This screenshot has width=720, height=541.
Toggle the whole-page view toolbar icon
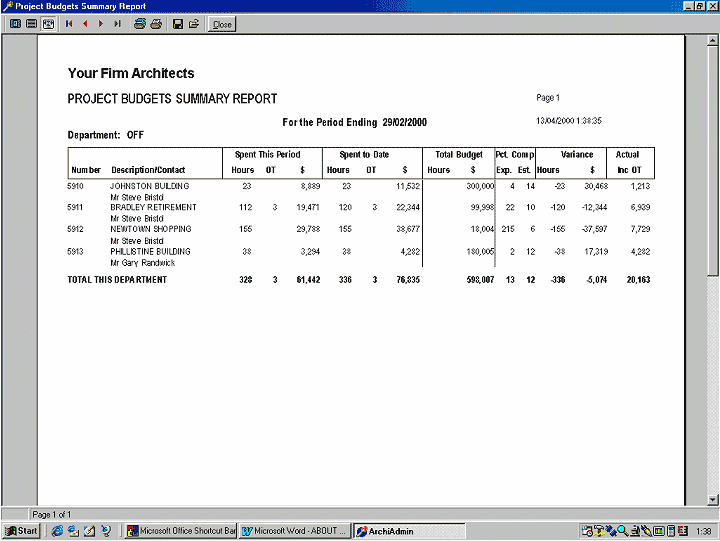(48, 23)
